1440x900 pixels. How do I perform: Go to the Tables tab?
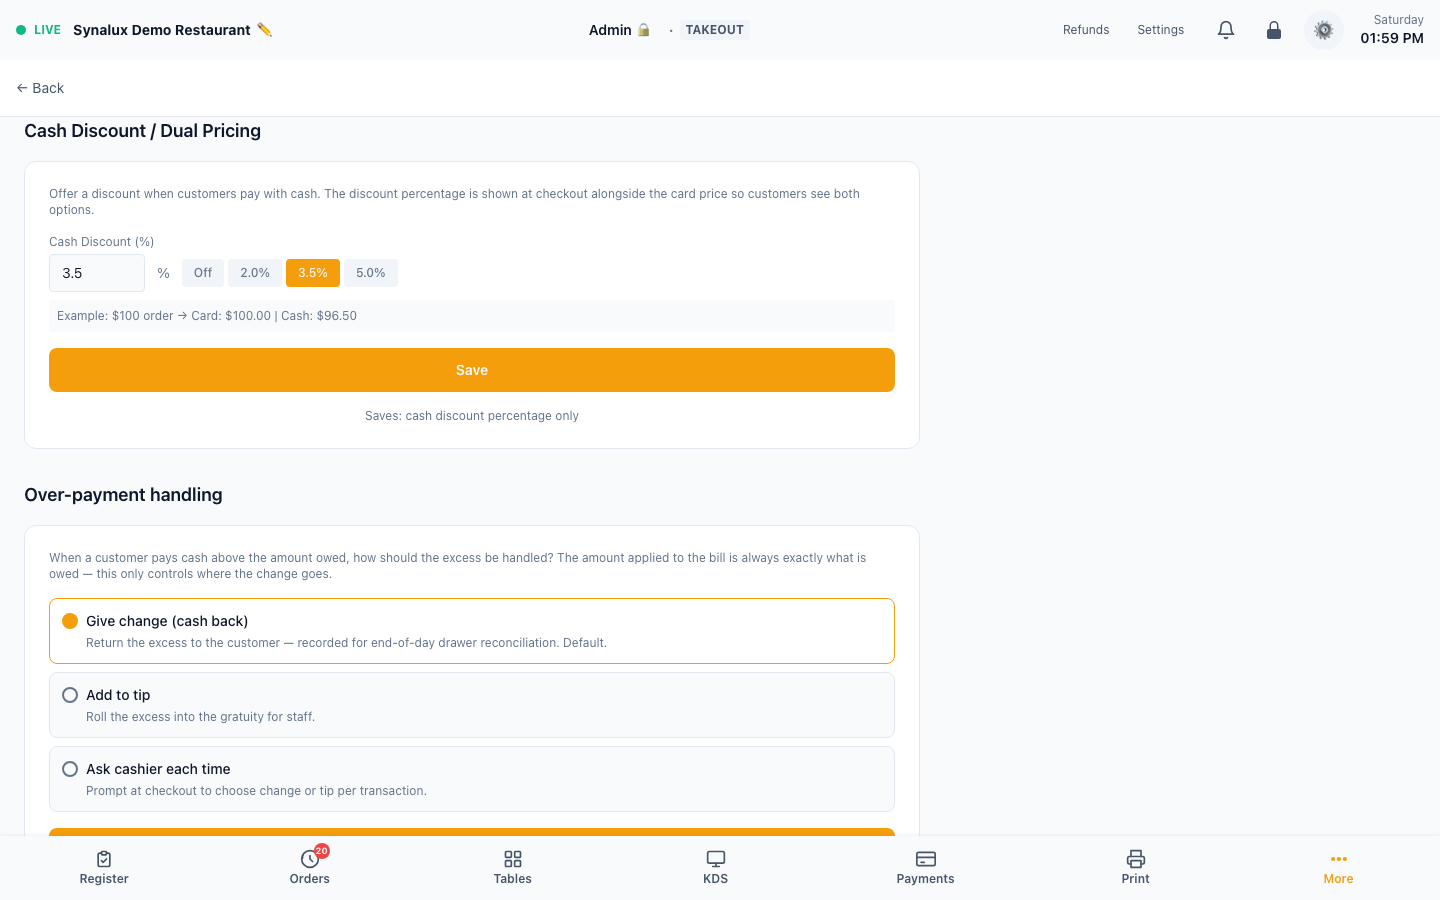click(513, 867)
